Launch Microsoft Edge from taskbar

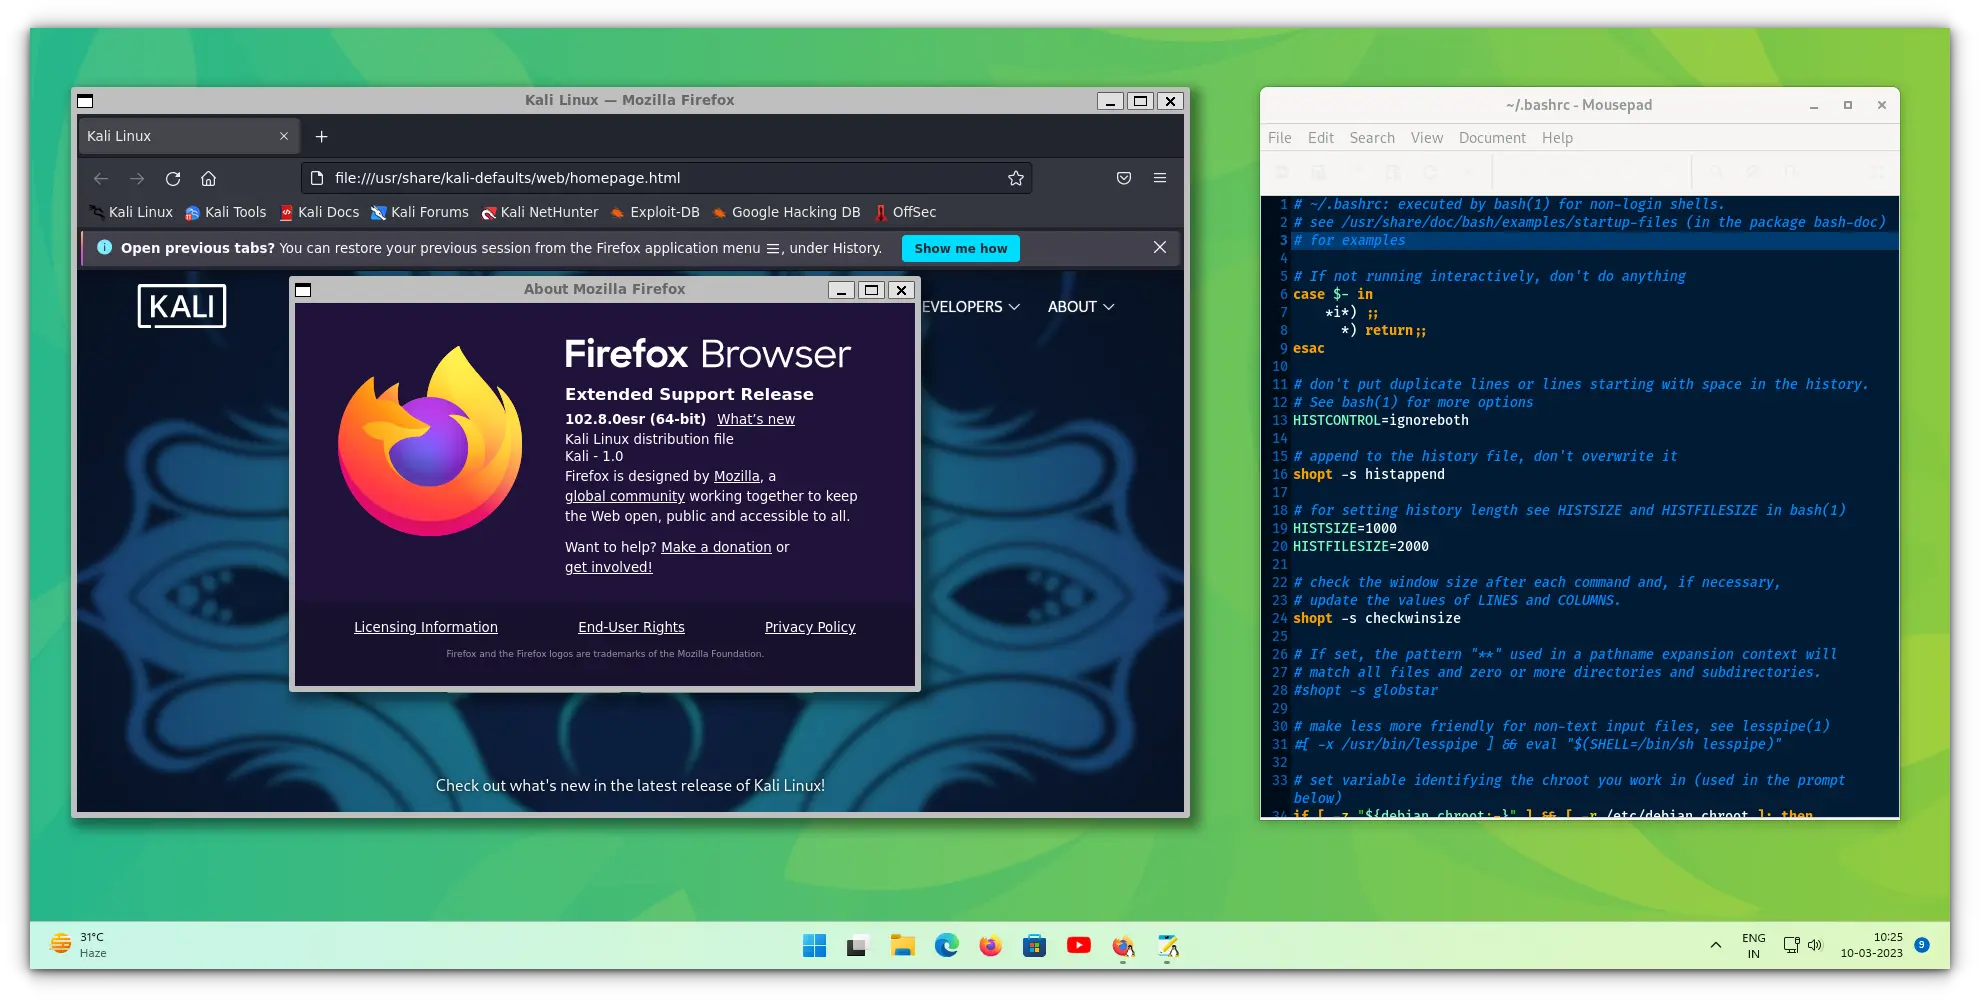(x=946, y=946)
